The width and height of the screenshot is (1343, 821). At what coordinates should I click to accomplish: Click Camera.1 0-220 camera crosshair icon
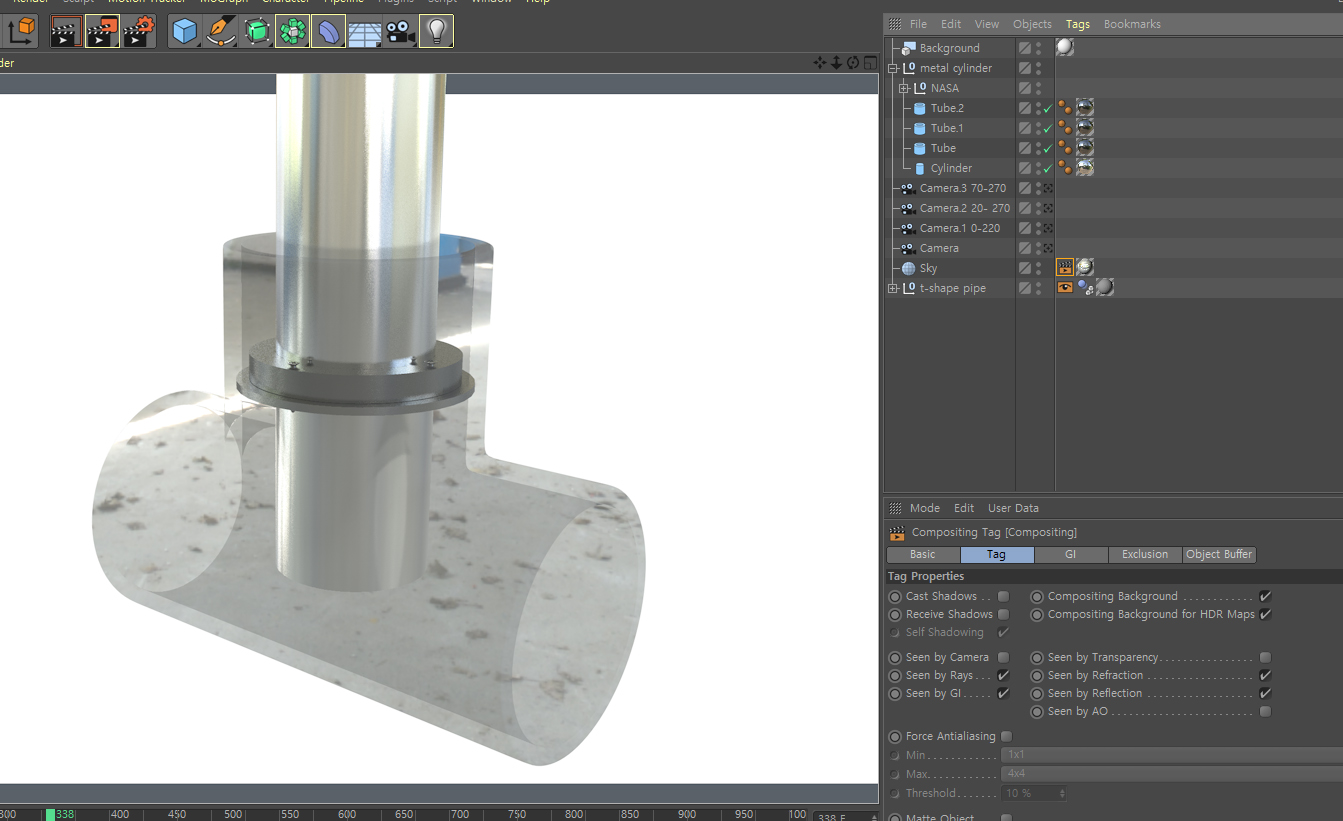coord(1048,228)
